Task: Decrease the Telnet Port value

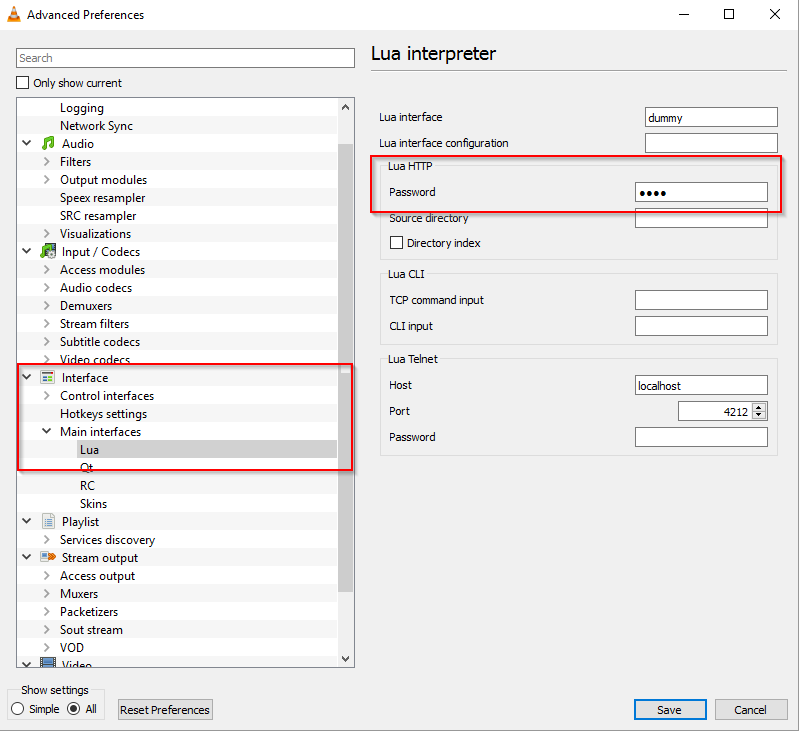Action: click(x=759, y=415)
